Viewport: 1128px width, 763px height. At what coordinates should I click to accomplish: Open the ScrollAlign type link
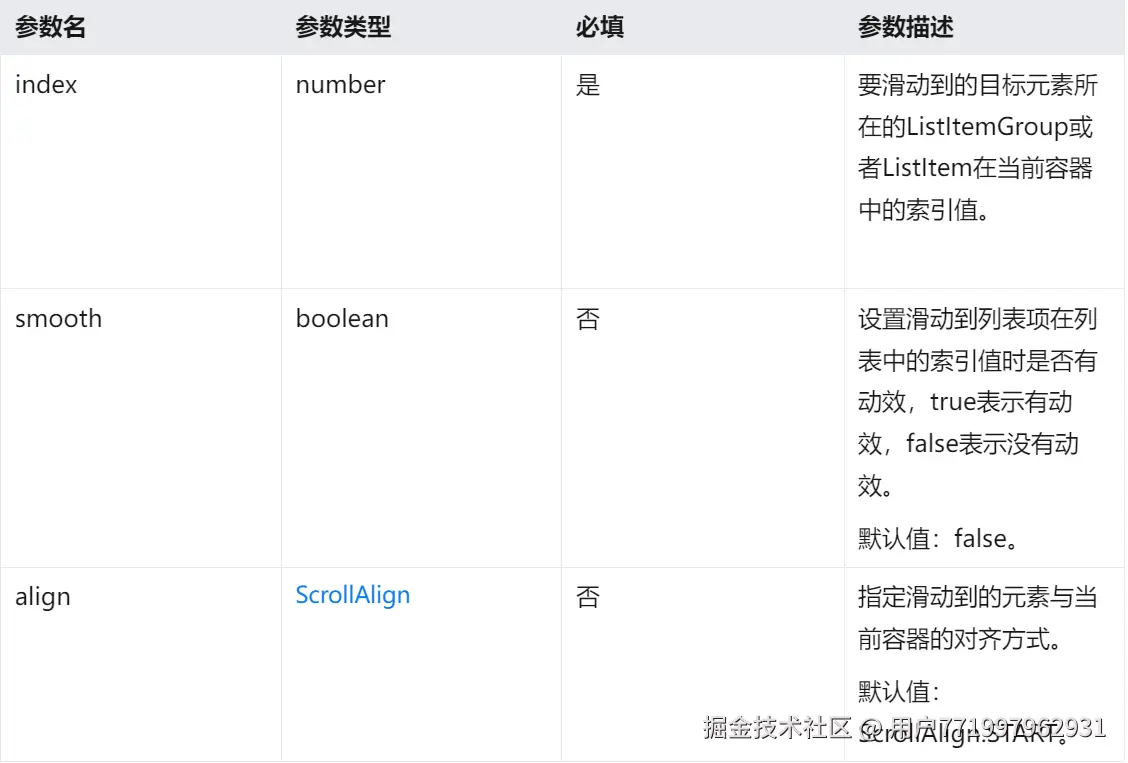352,595
